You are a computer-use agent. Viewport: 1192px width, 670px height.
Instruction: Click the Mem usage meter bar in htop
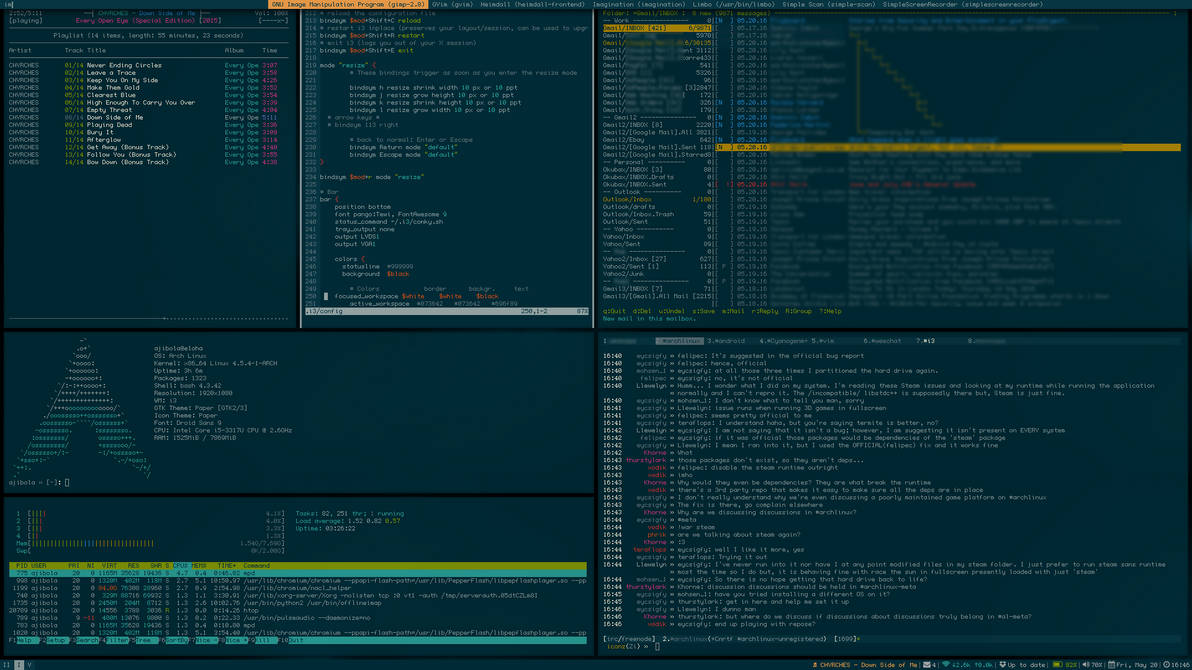150,543
